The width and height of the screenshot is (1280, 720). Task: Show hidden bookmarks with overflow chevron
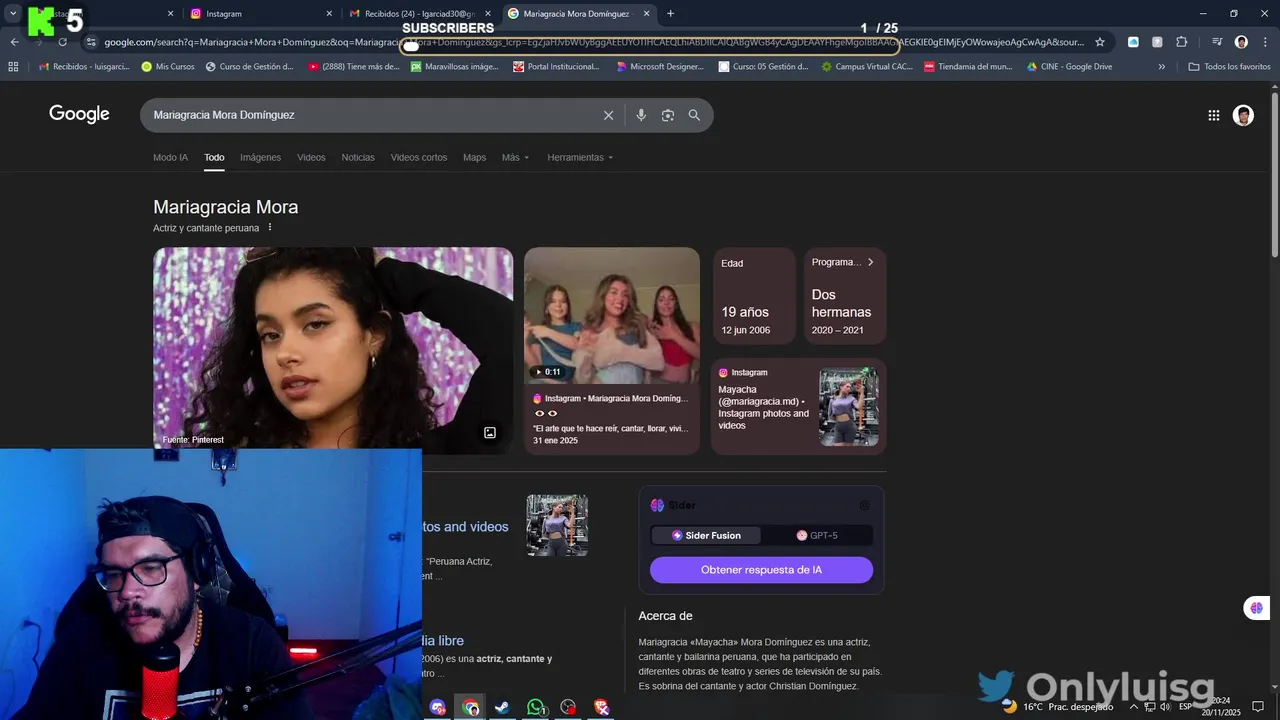pos(1162,67)
